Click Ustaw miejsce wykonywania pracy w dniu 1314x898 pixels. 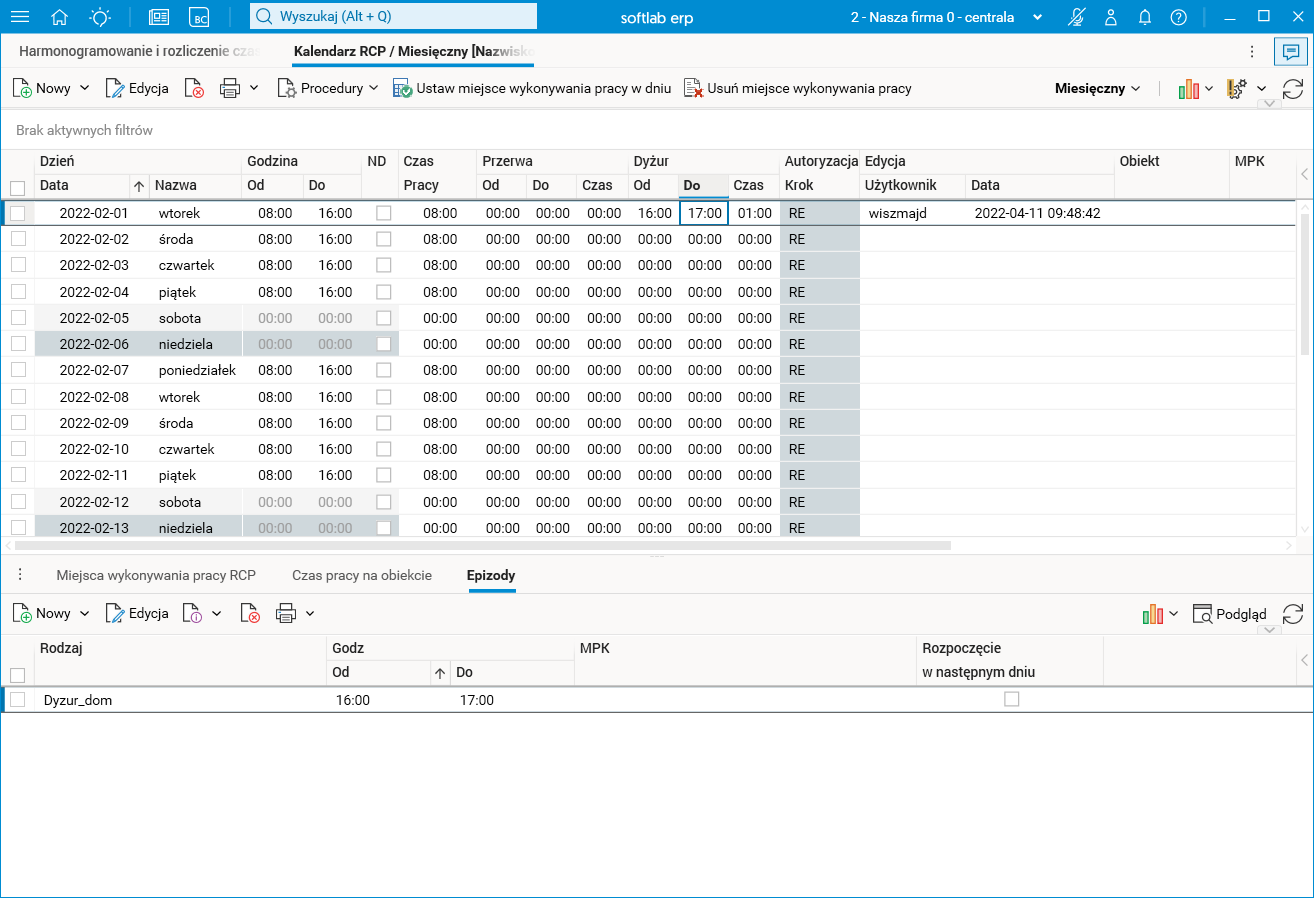pos(532,88)
